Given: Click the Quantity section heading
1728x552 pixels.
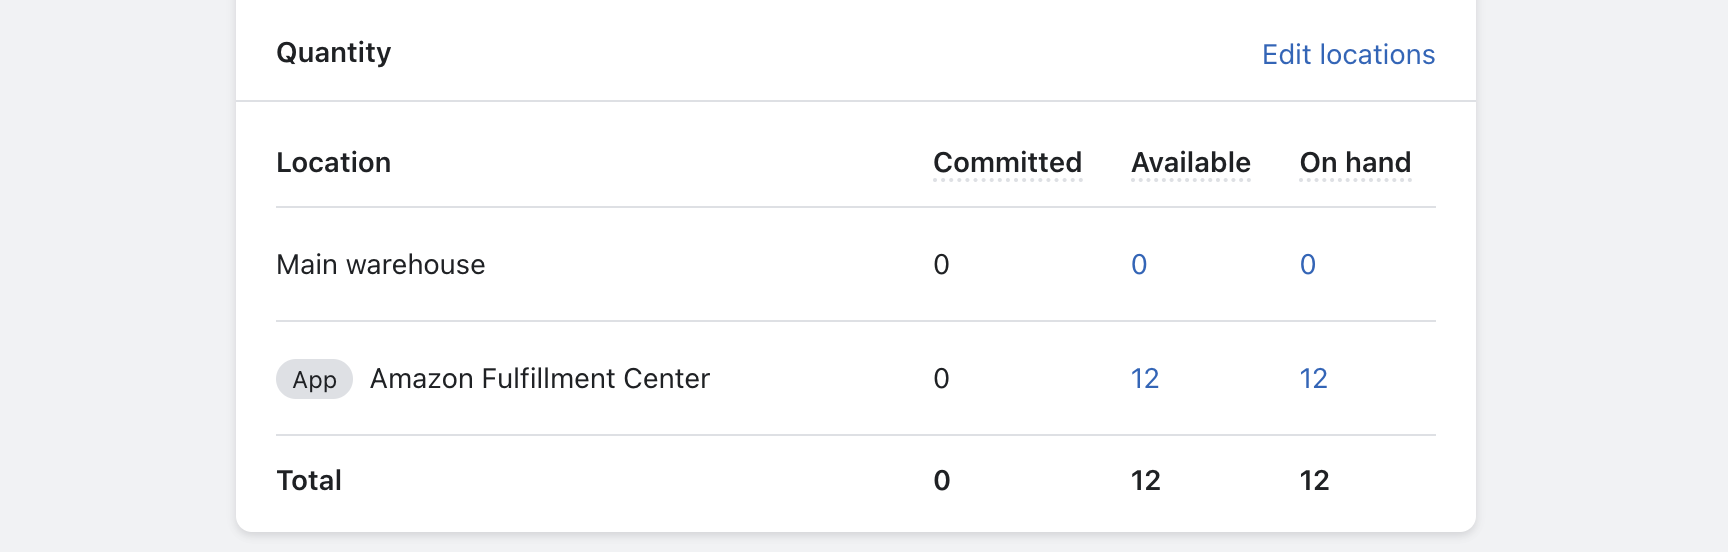Looking at the screenshot, I should click(333, 53).
